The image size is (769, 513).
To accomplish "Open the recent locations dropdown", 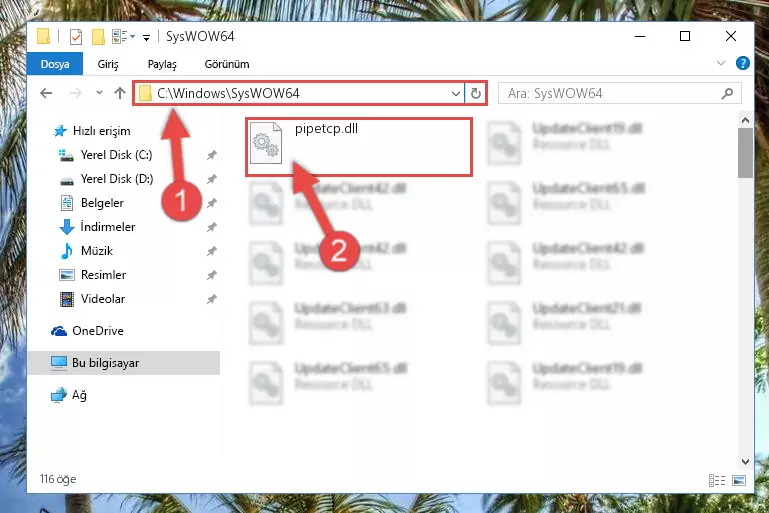I will 99,93.
